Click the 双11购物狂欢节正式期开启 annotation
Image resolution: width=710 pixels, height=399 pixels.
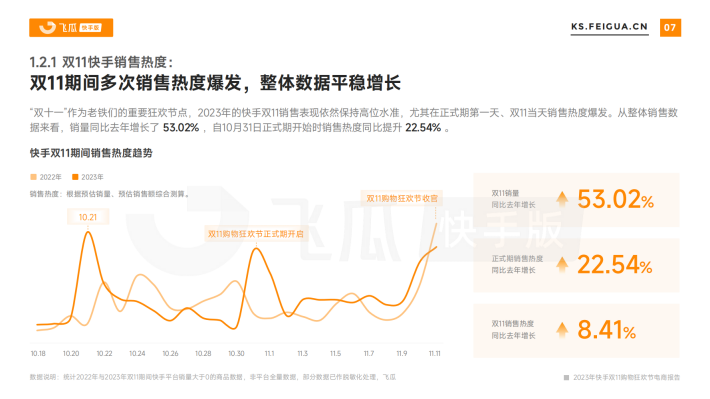click(256, 234)
